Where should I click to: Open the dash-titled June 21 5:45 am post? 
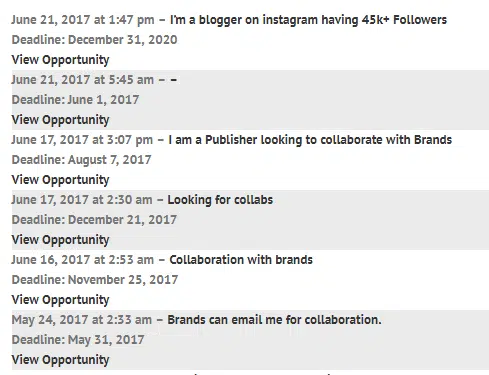[x=173, y=80]
